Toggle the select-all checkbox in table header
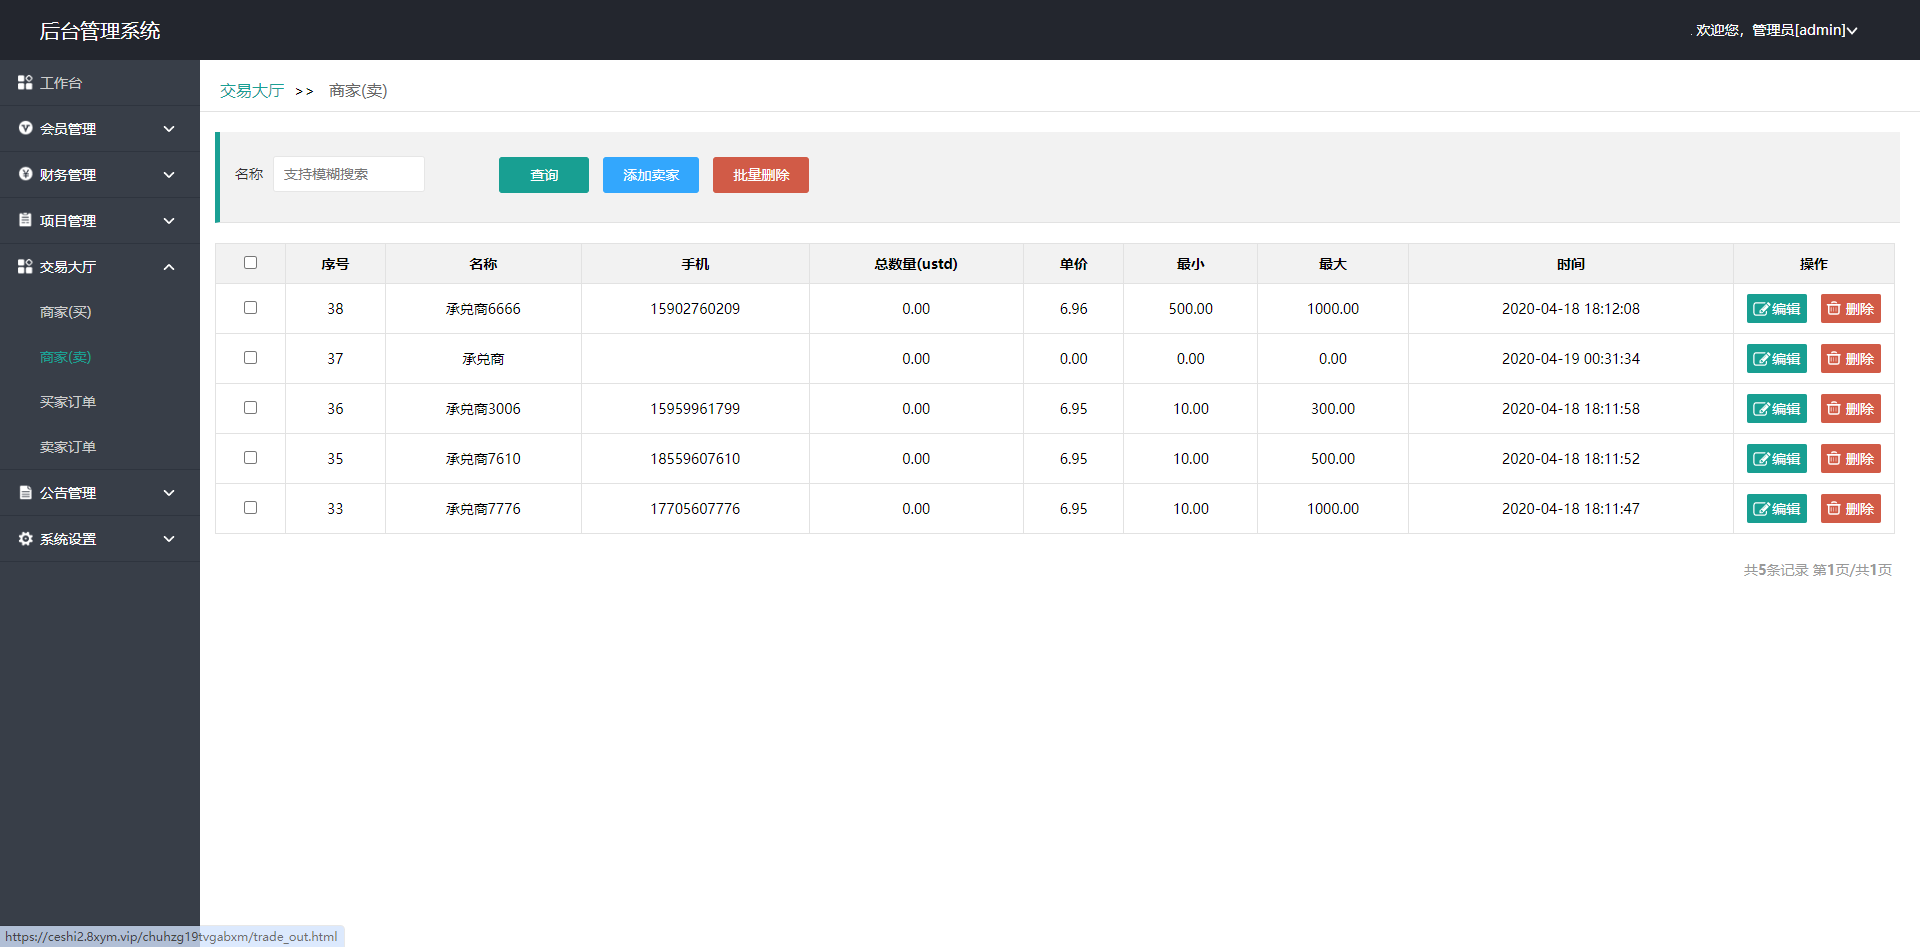 250,263
